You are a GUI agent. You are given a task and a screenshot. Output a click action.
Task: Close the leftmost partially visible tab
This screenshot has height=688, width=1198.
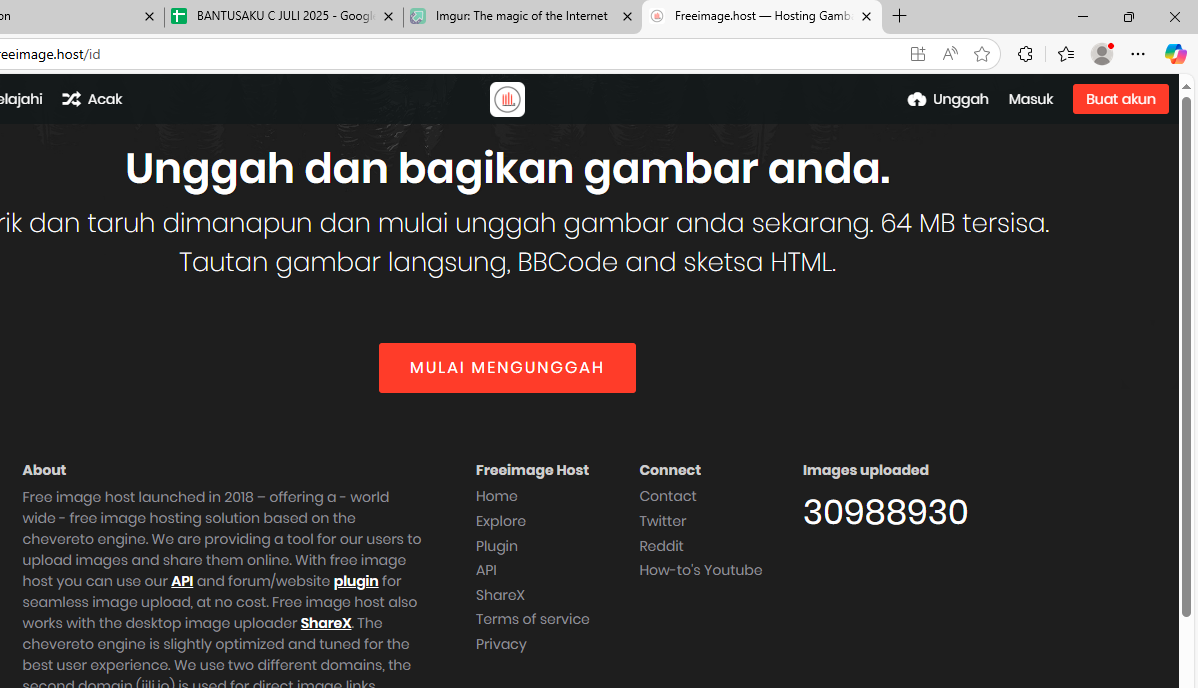149,16
